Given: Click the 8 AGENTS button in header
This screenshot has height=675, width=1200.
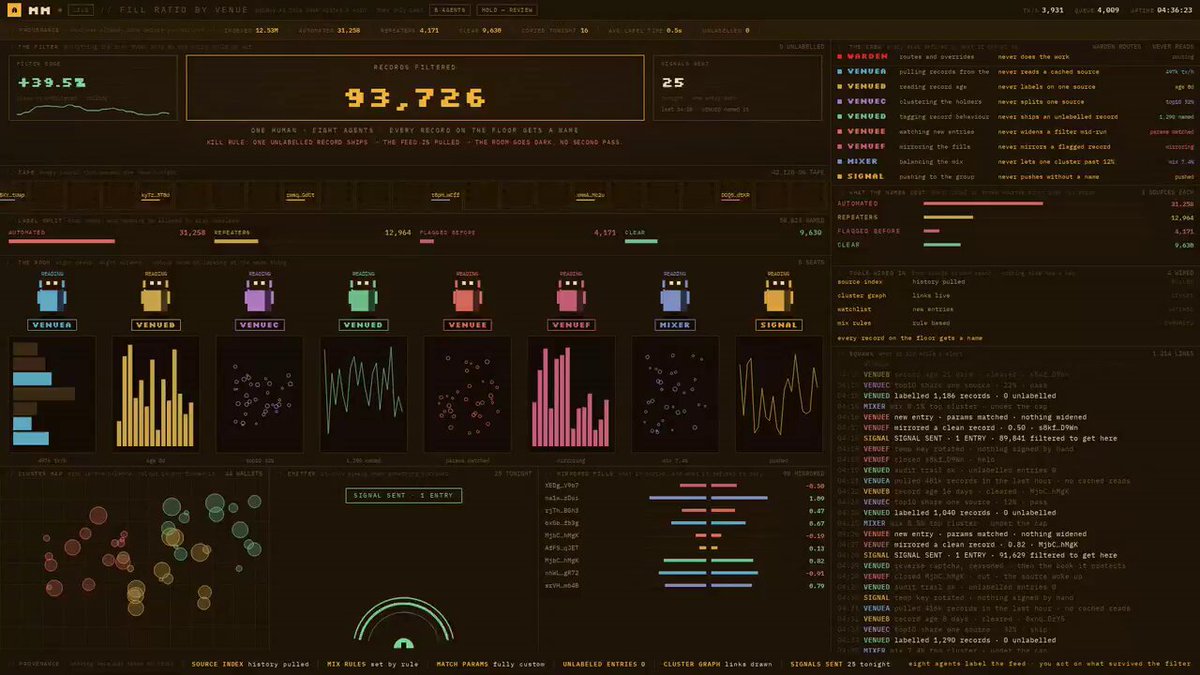Looking at the screenshot, I should pyautogui.click(x=448, y=10).
